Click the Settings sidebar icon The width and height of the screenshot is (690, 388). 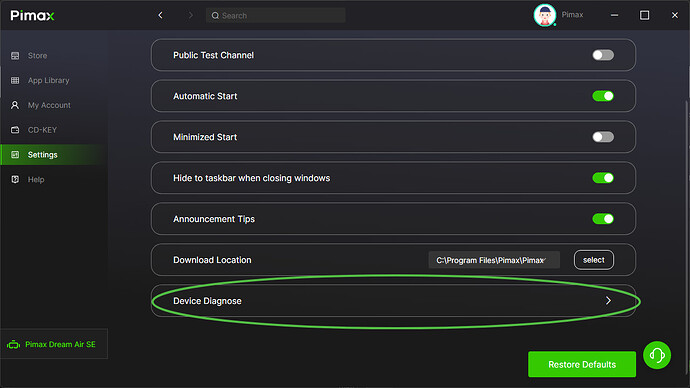pyautogui.click(x=15, y=154)
